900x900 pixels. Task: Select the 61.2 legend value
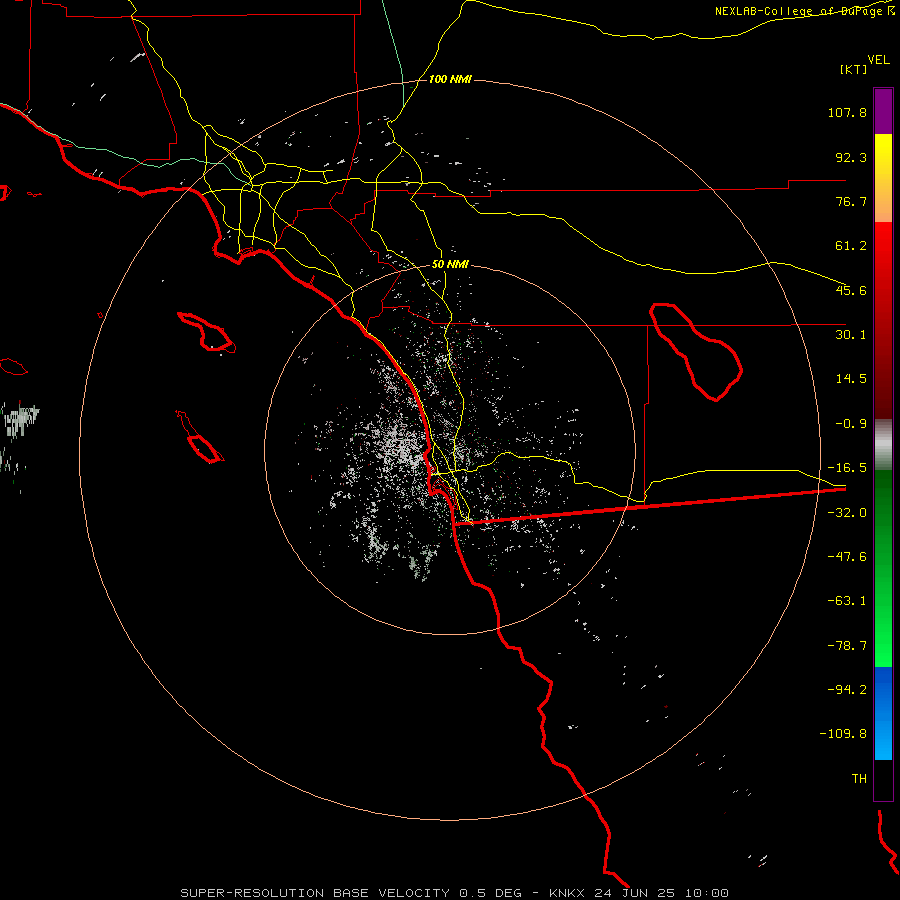(851, 246)
